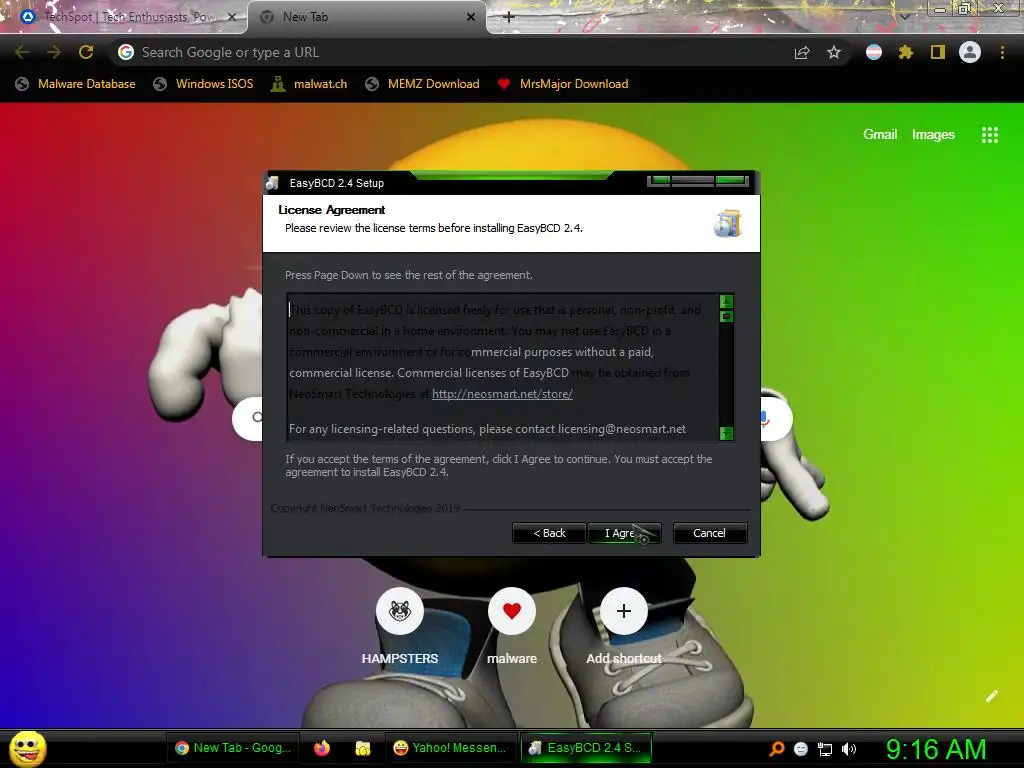This screenshot has height=768, width=1024.
Task: Open Google apps grid icon
Action: [990, 135]
